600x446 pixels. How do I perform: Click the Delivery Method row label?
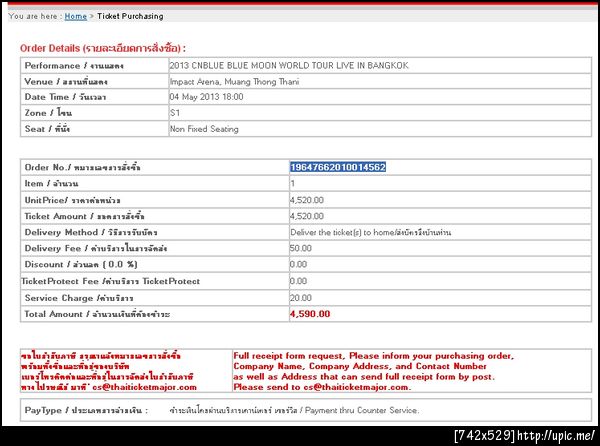tap(91, 232)
